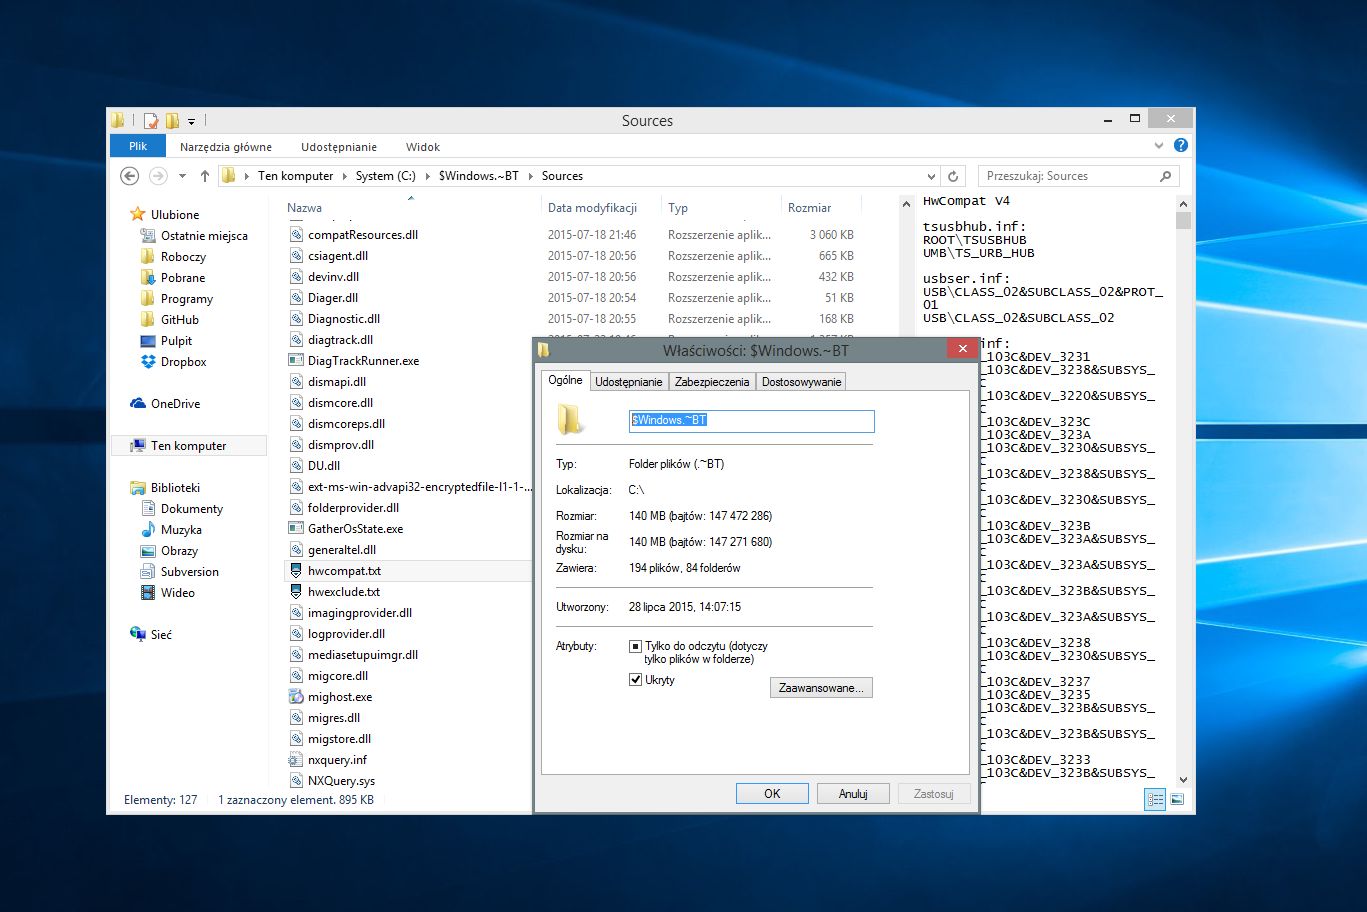Open the address bar history dropdown

pos(931,176)
